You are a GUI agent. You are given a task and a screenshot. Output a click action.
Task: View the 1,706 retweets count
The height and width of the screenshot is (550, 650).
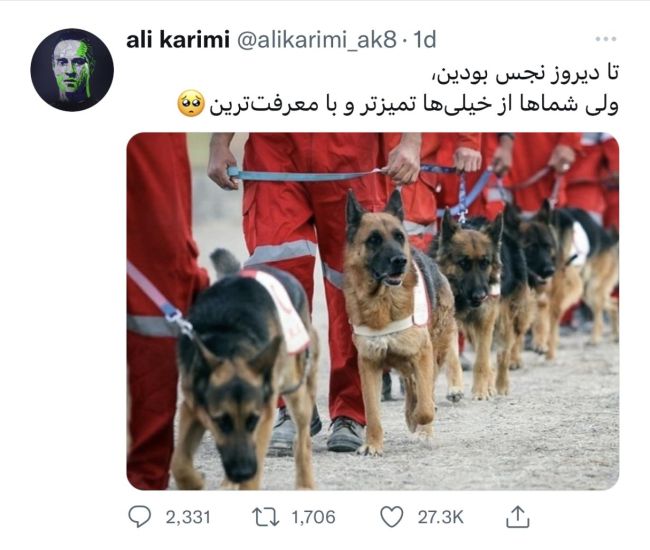tap(313, 517)
